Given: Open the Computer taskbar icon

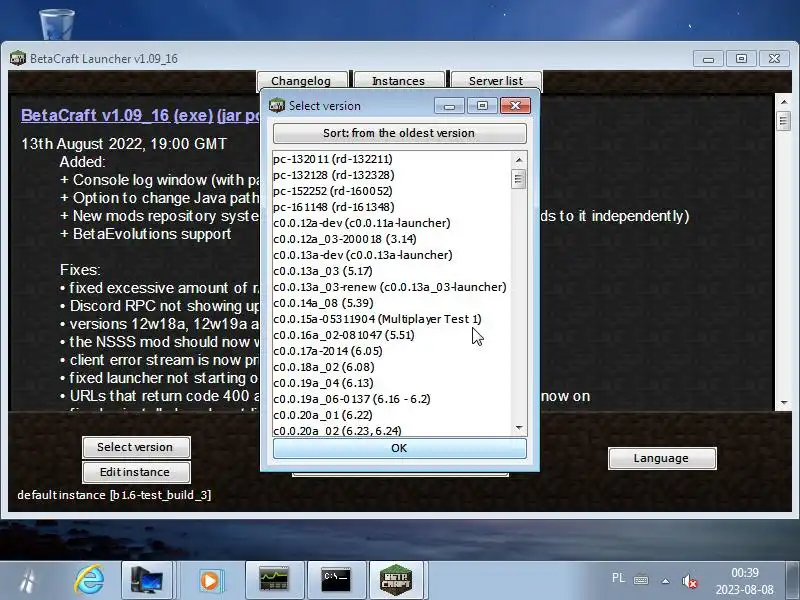Looking at the screenshot, I should [x=147, y=581].
